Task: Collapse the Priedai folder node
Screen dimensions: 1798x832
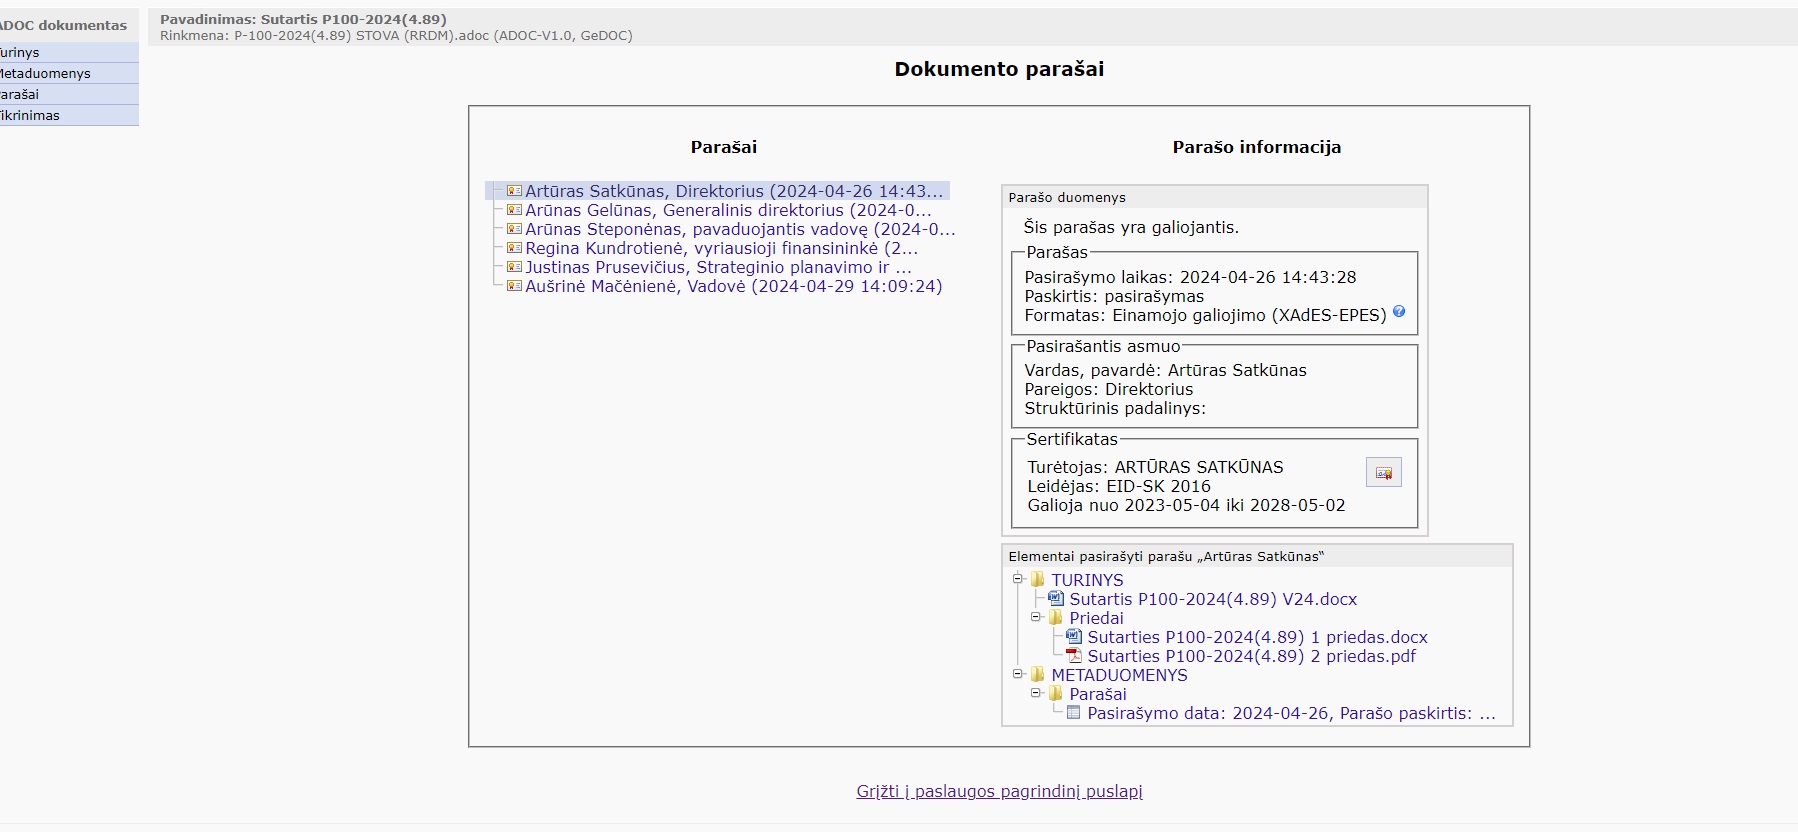Action: (1037, 617)
